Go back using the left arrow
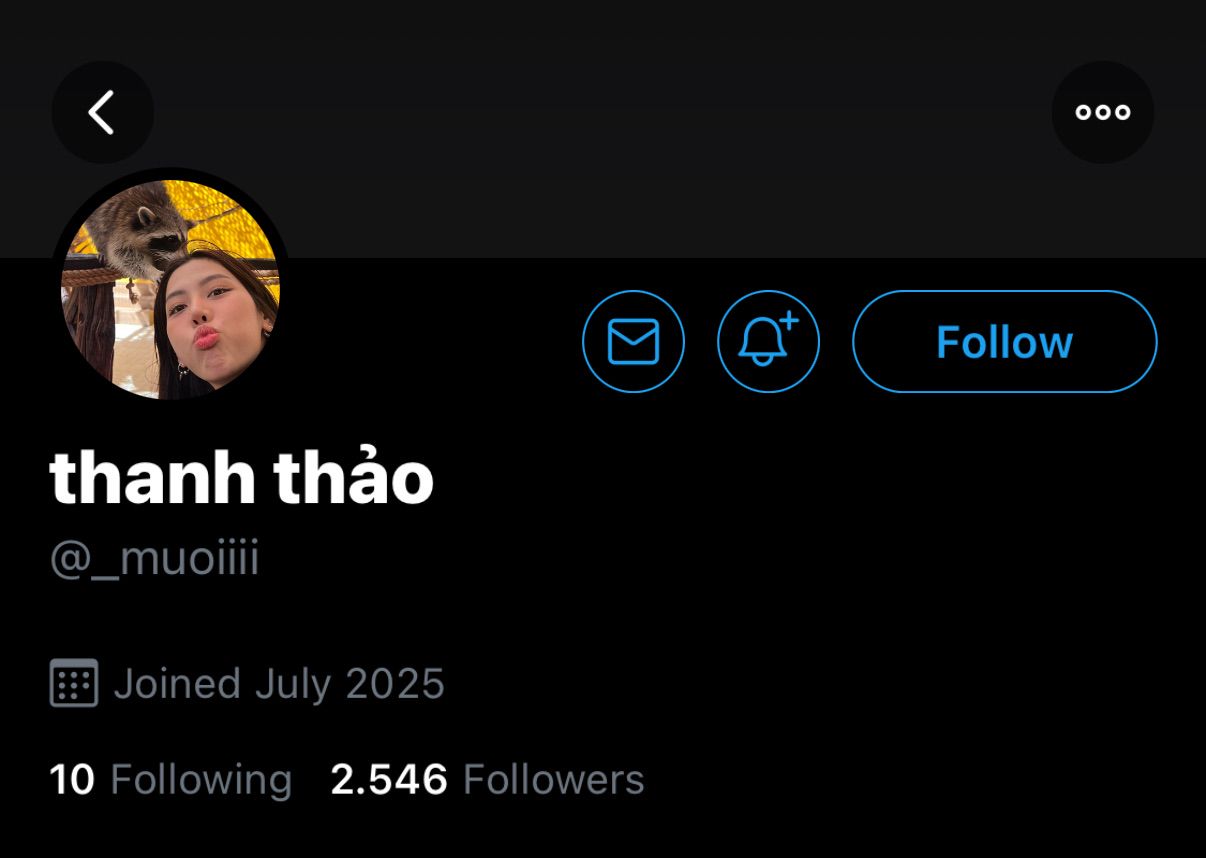Viewport: 1206px width, 858px height. pos(102,112)
